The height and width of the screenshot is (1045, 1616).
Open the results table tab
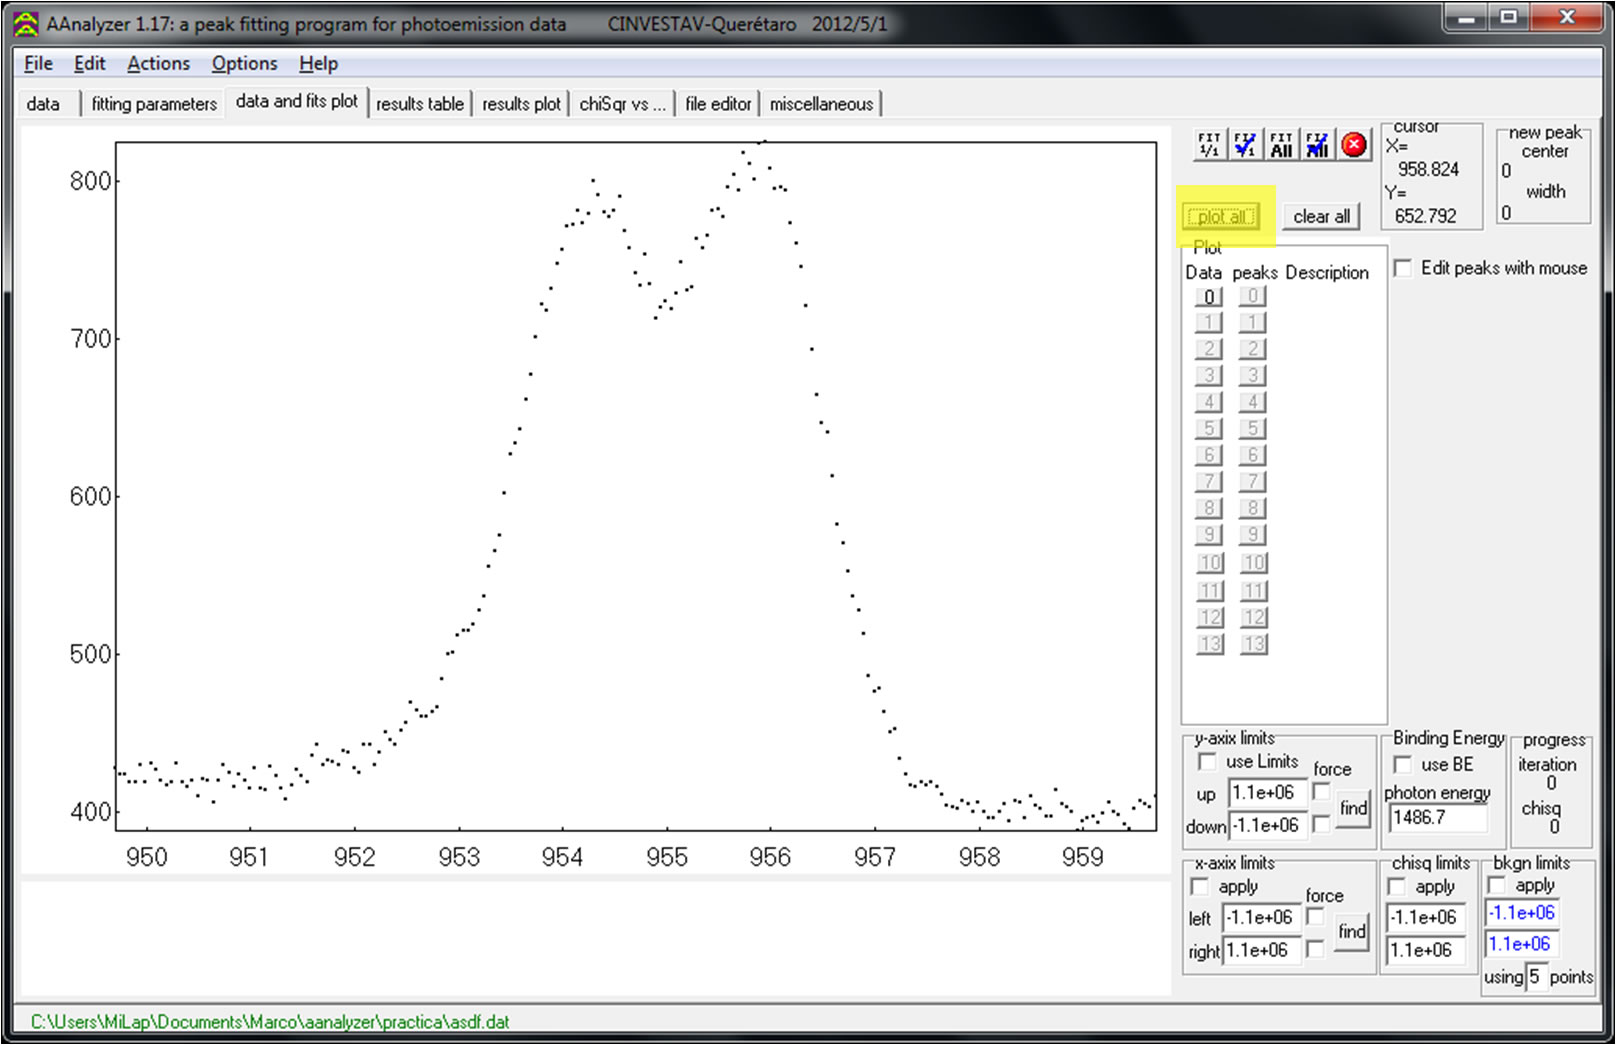tap(419, 104)
